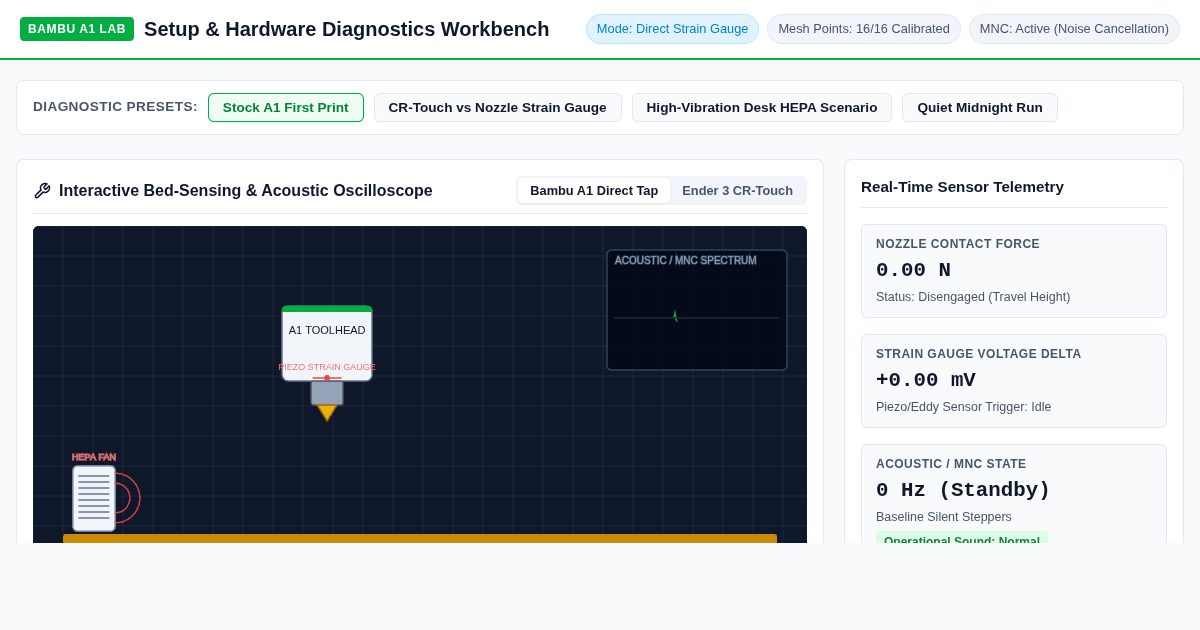
Task: Click the Diagnostic Presets label
Action: [115, 107]
